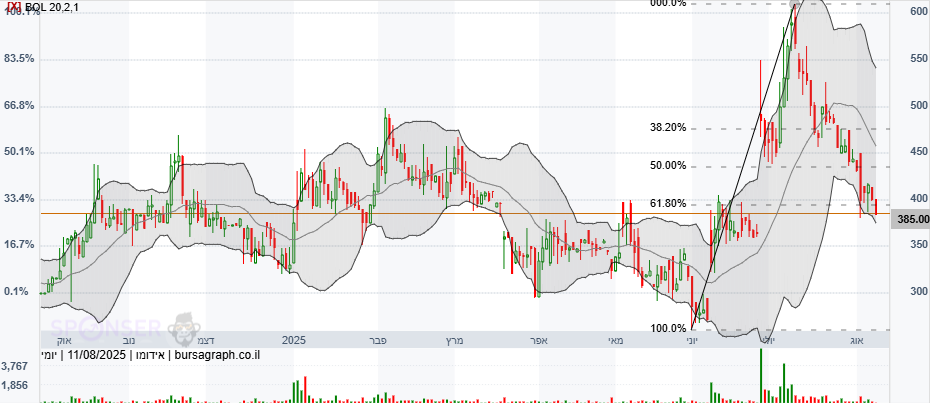Click the 450 price axis label
Screen dimensions: 930x403
coord(918,152)
